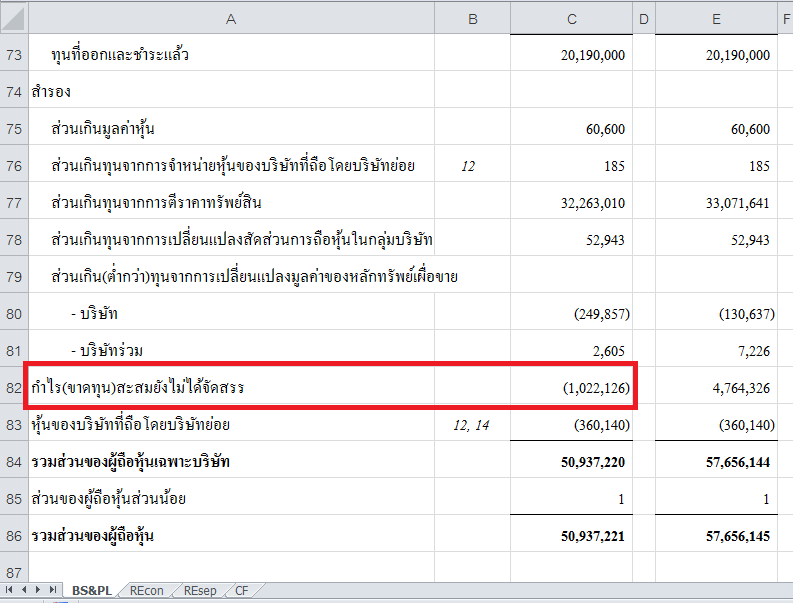Screen dimensions: 793x603
Task: Go to next sheet tab arrow
Action: click(x=37, y=590)
